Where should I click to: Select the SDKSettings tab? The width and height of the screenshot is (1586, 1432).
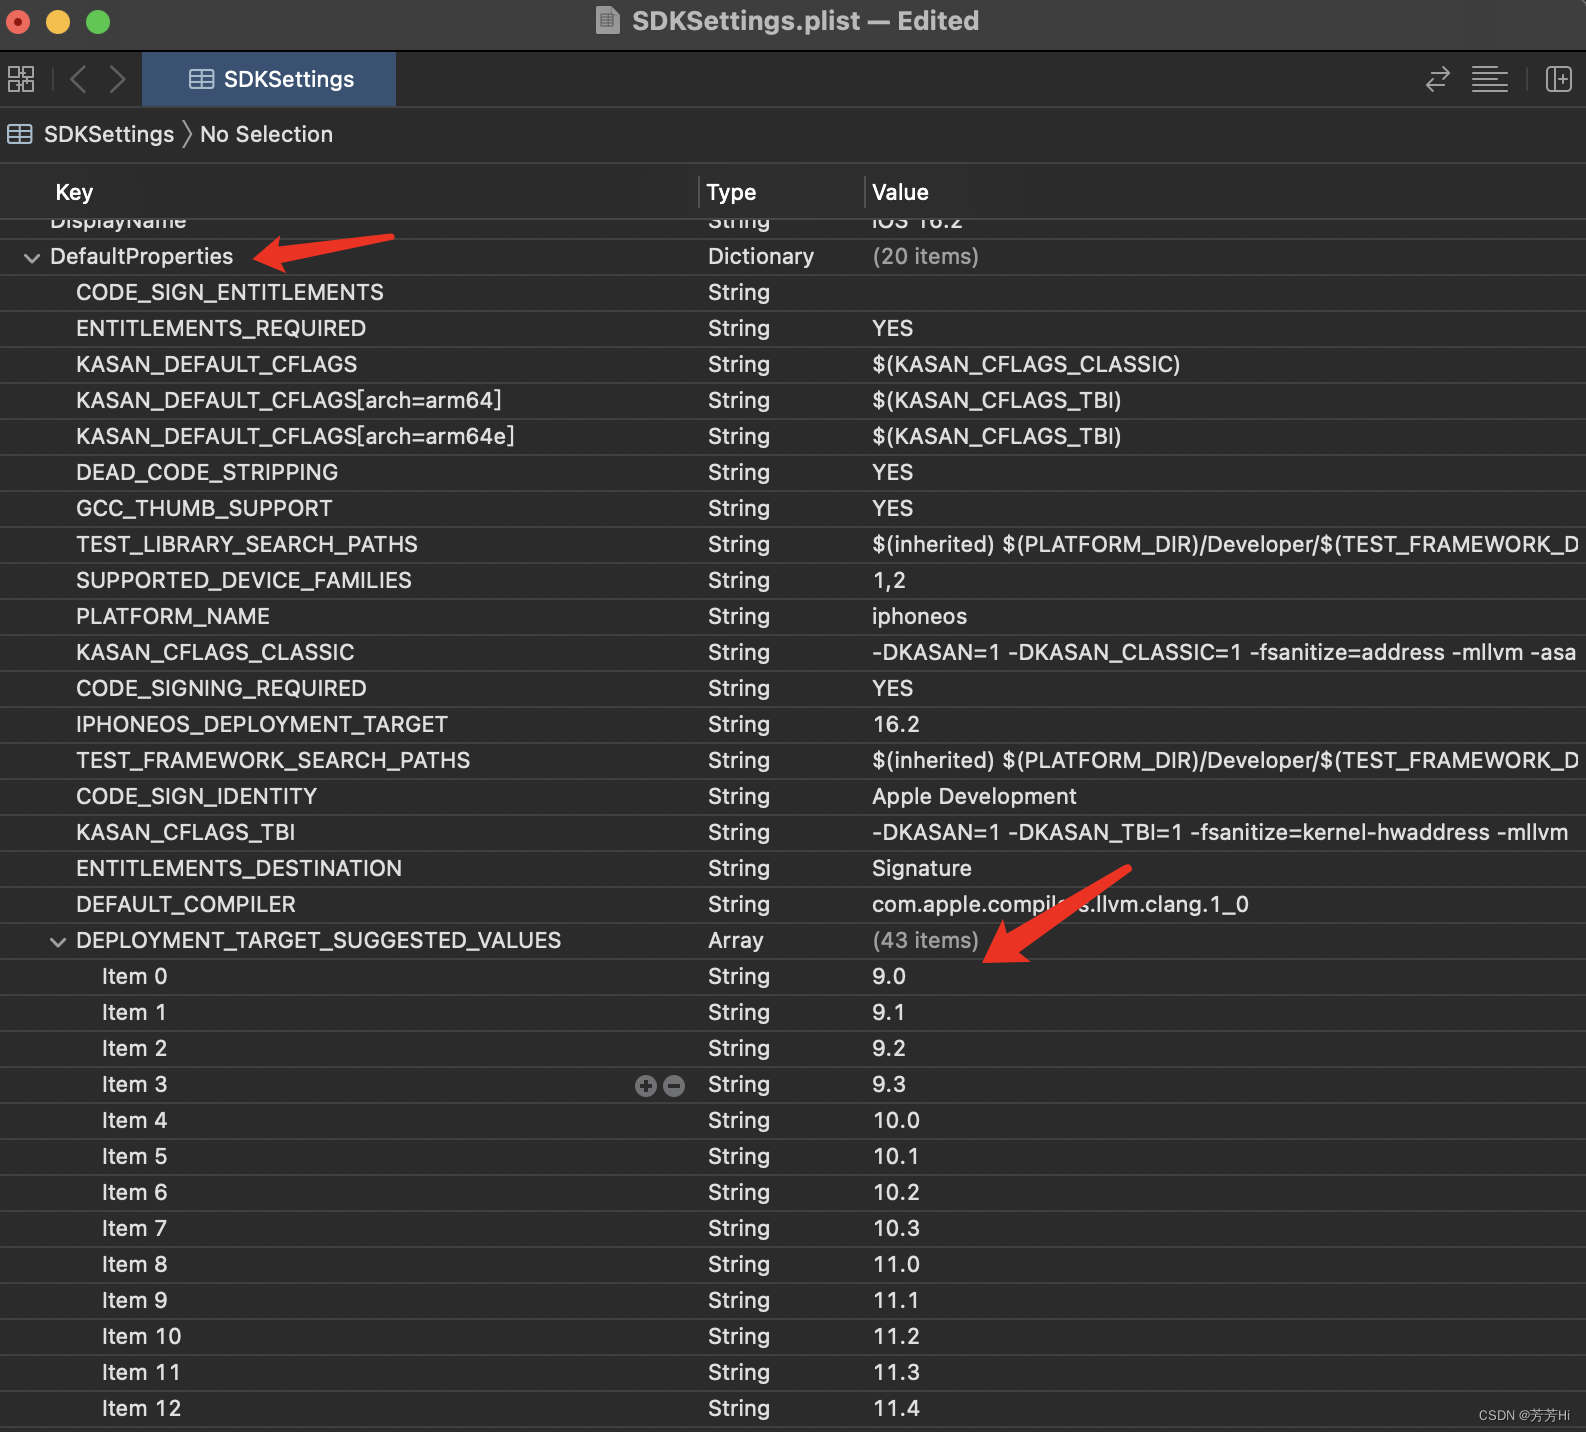(269, 79)
